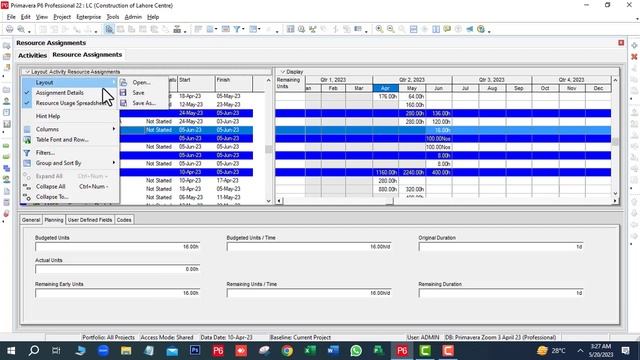Click the table vertical scrollbar down arrow
This screenshot has height=360, width=640.
[x=268, y=201]
